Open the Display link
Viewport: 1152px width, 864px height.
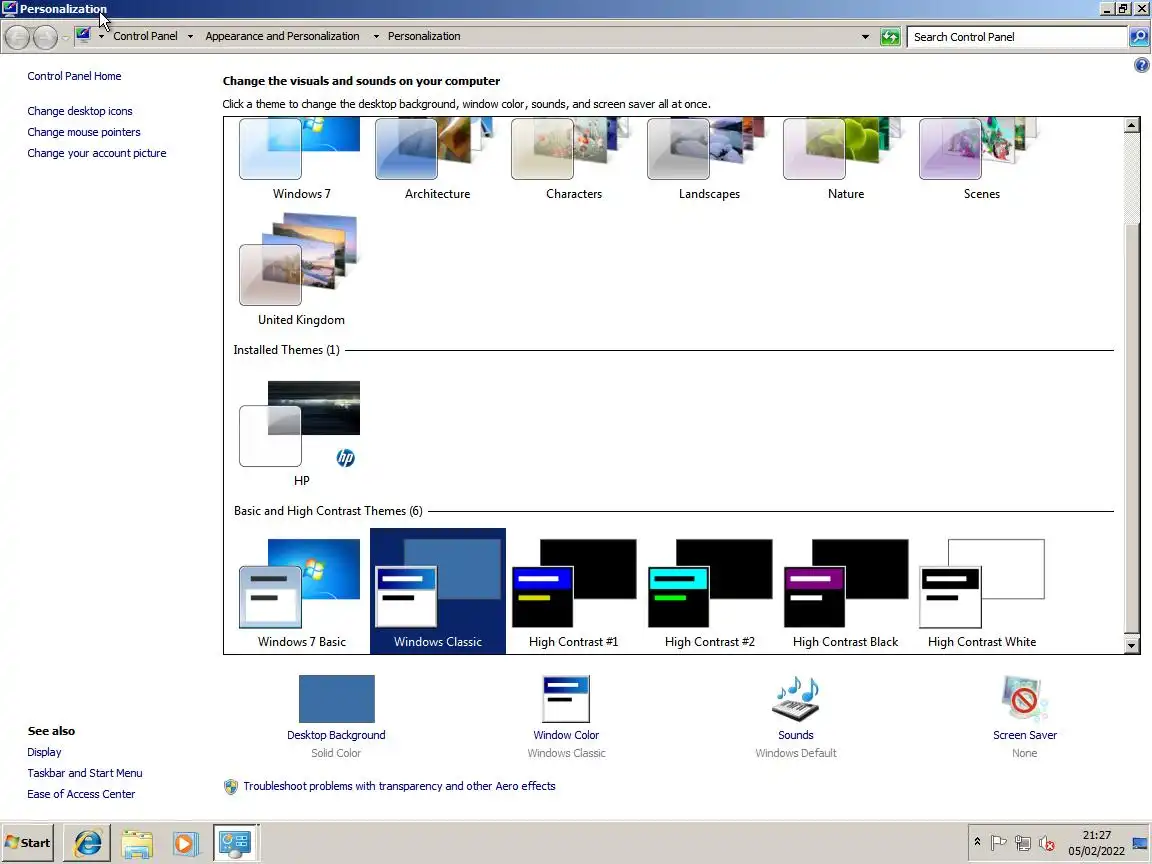44,752
